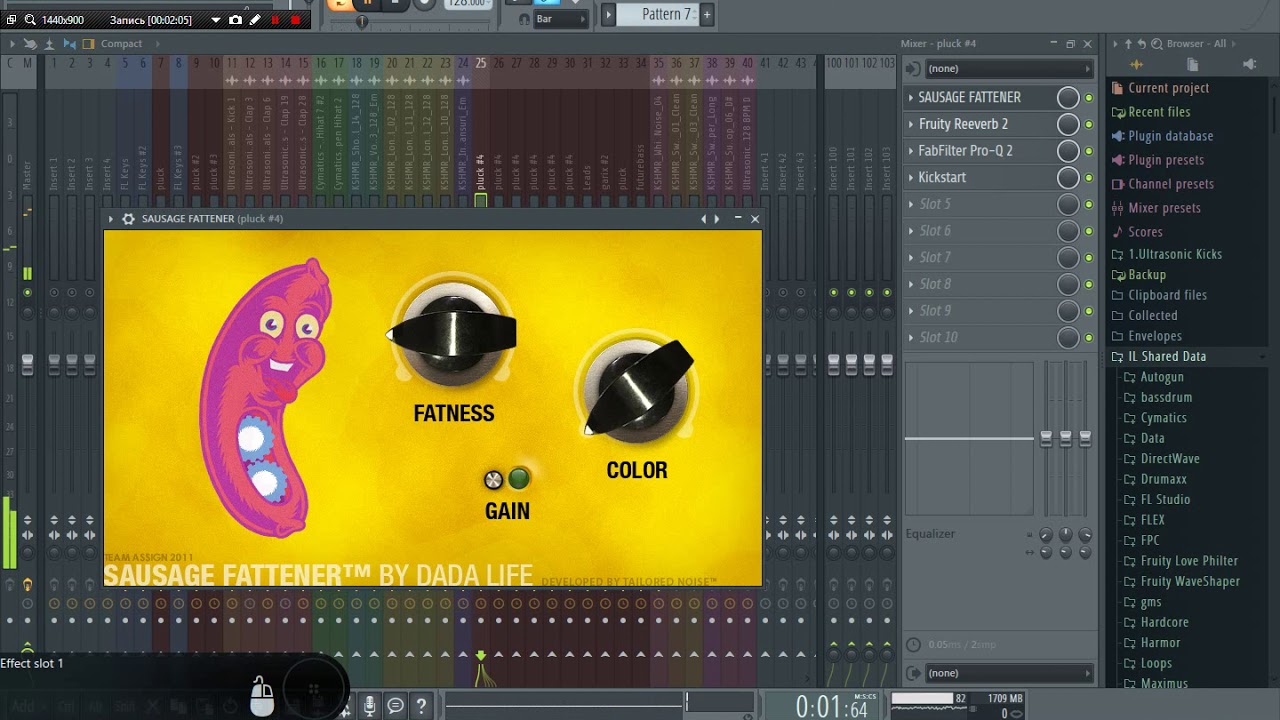The width and height of the screenshot is (1280, 720).
Task: Open Plugin database in the browser
Action: 1170,136
